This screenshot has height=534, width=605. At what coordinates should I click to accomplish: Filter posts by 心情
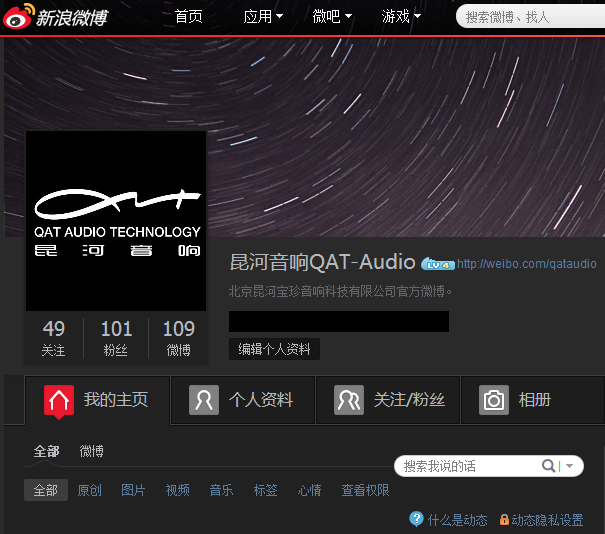point(309,490)
